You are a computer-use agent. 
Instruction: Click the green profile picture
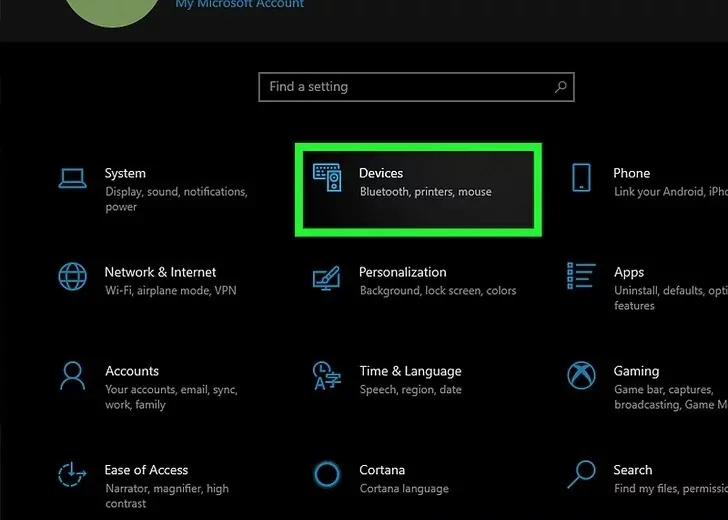point(110,10)
